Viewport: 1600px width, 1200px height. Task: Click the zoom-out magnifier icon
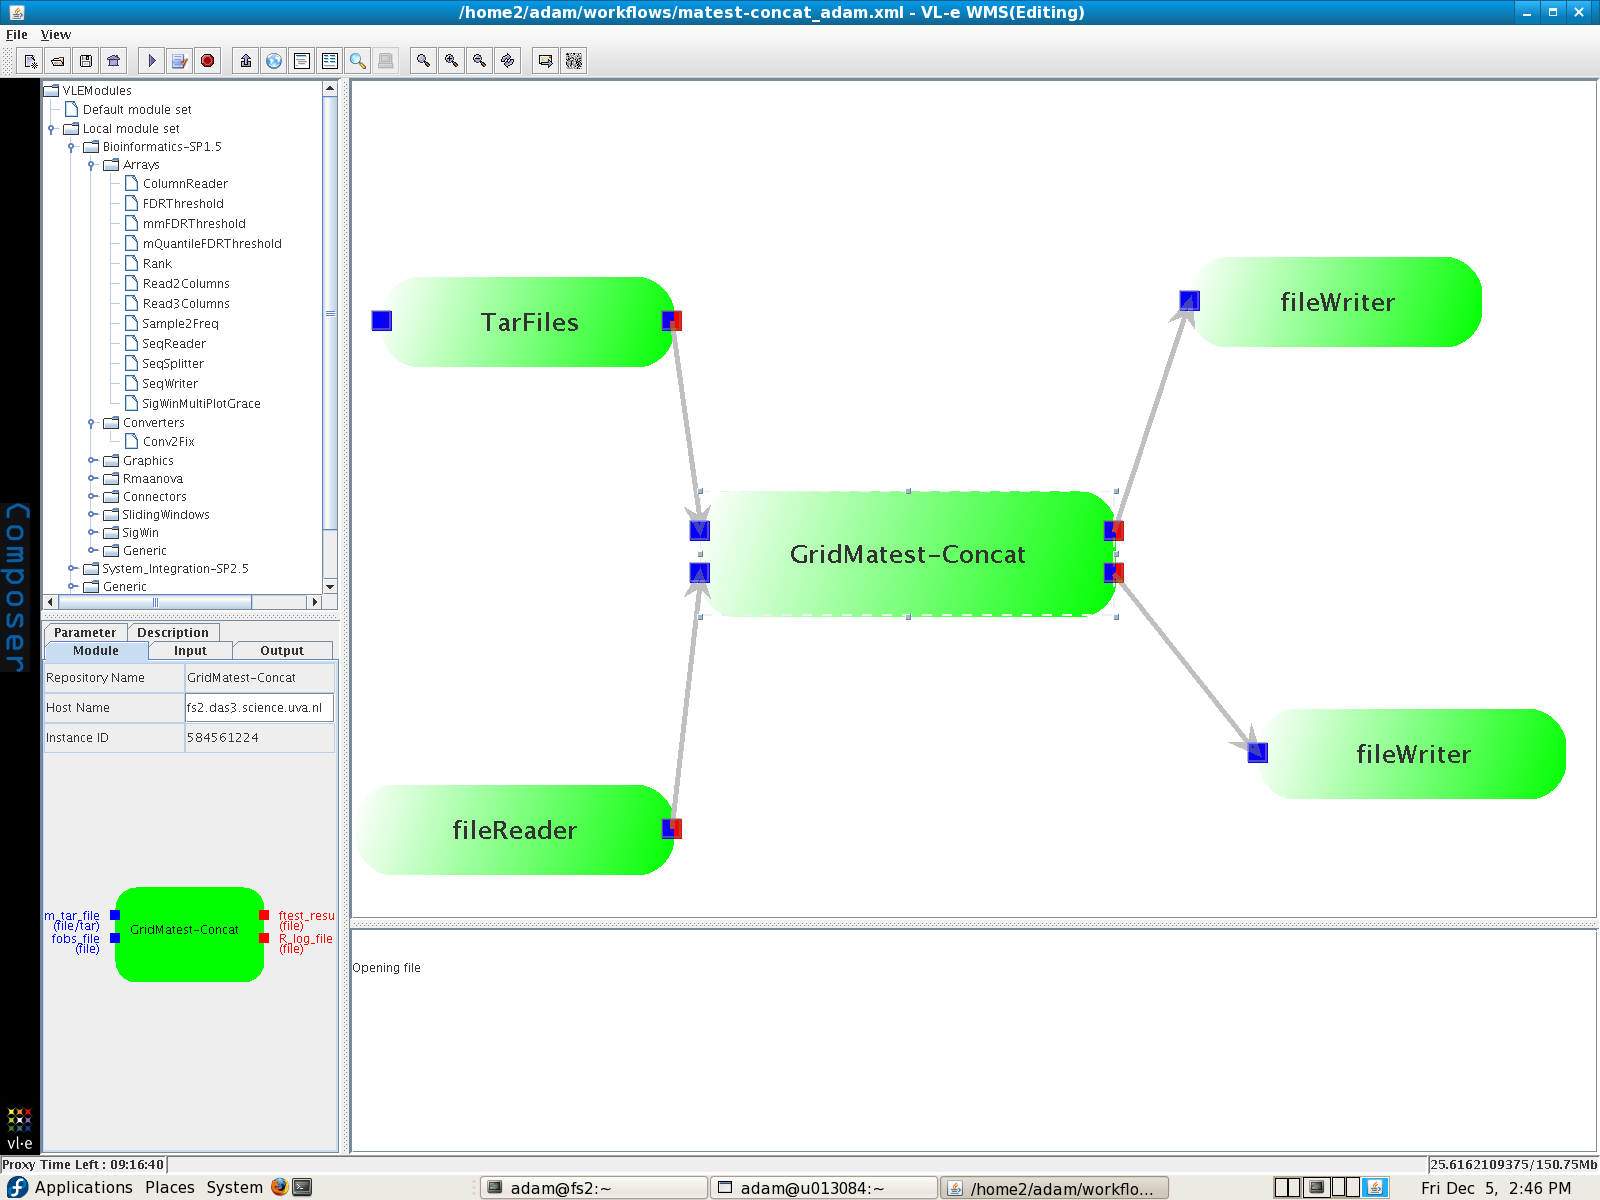480,61
